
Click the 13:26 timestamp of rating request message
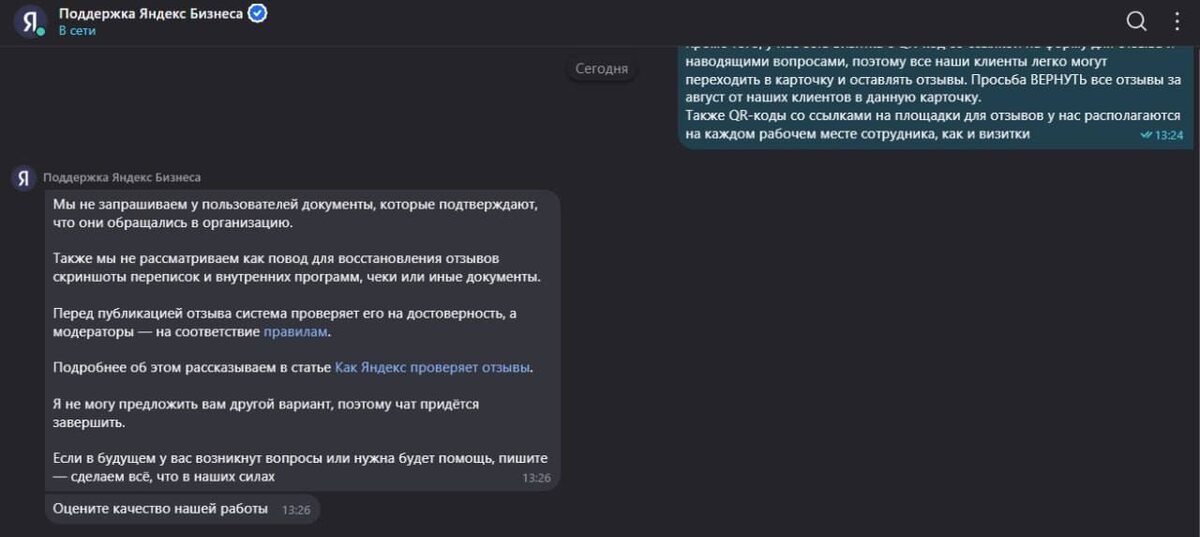pyautogui.click(x=296, y=510)
